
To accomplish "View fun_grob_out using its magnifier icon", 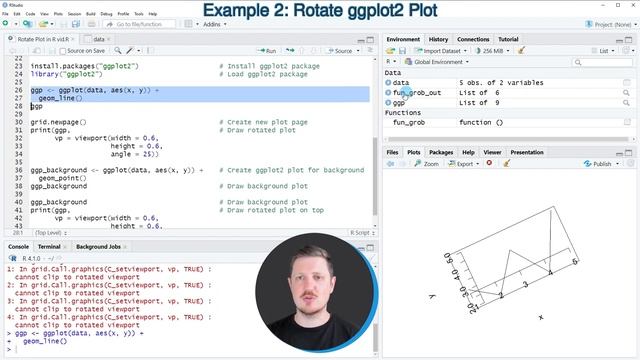I will coord(626,93).
